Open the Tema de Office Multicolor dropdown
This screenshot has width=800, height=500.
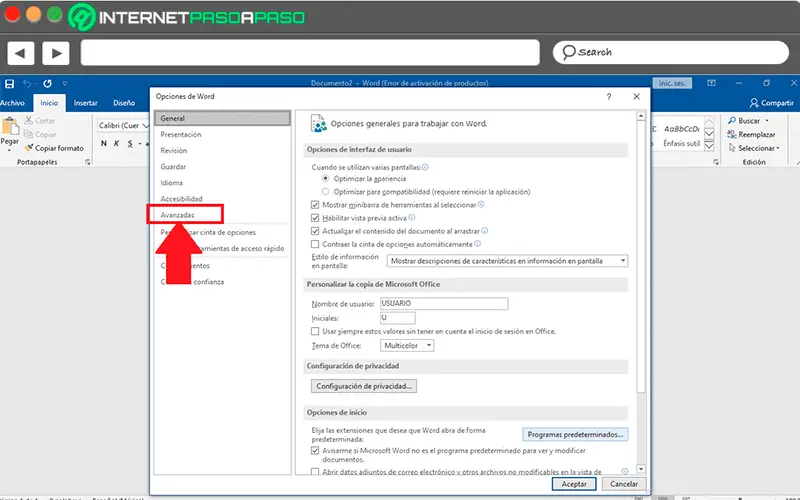(x=407, y=345)
